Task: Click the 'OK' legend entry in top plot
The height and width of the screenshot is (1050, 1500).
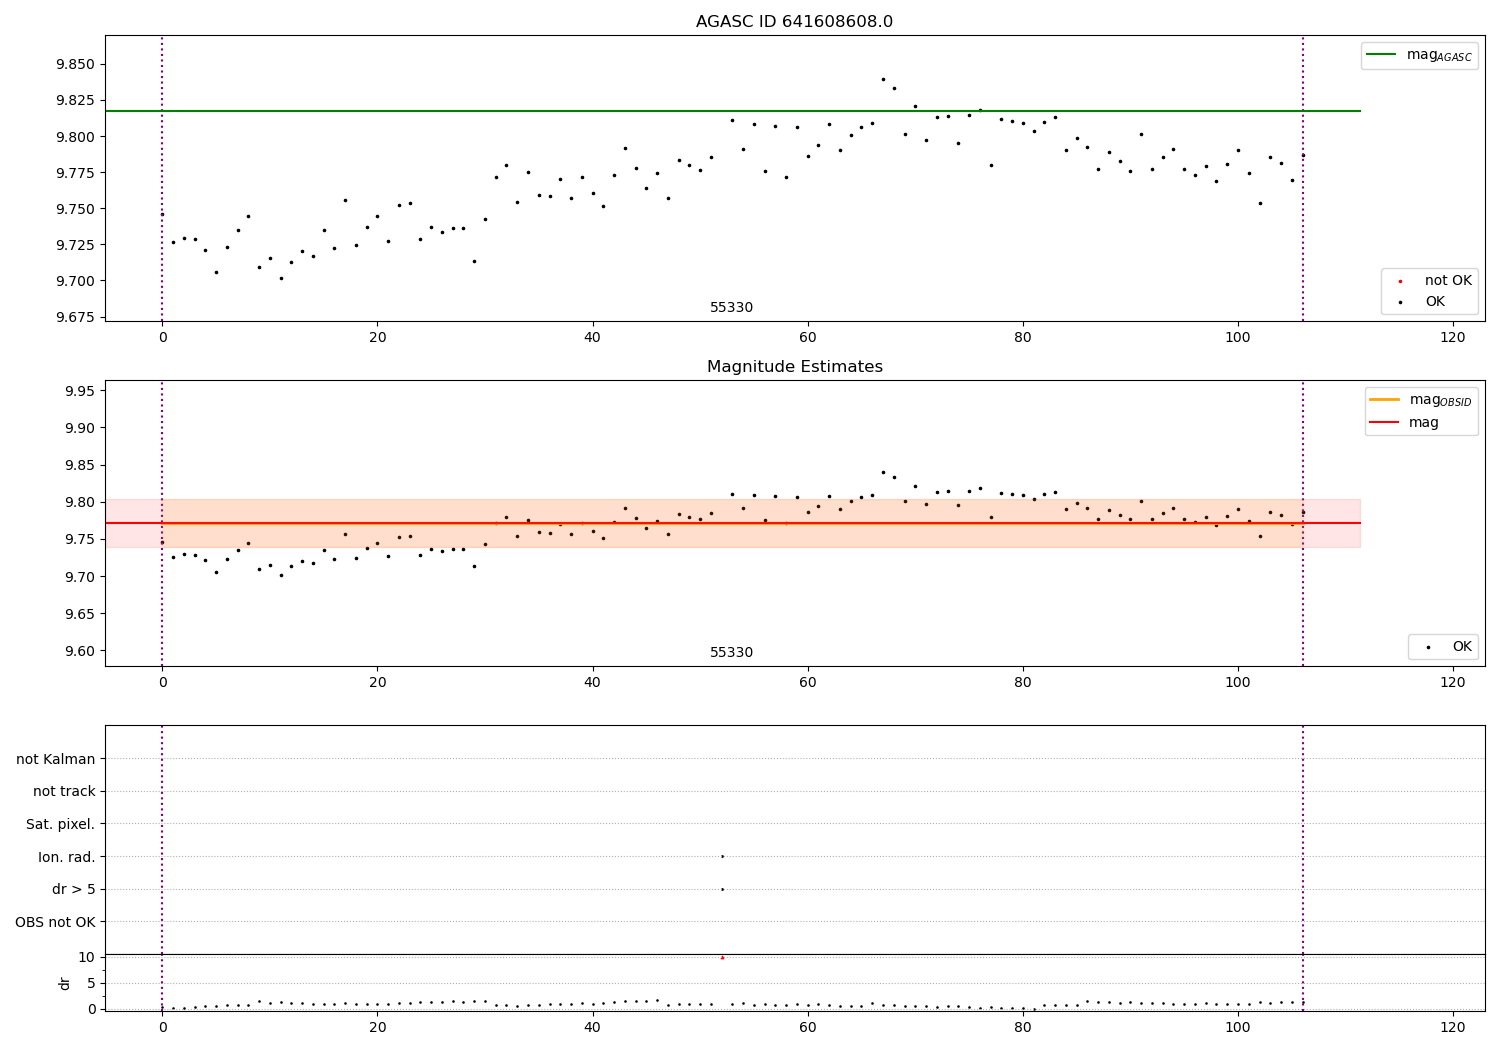Action: tap(1435, 302)
